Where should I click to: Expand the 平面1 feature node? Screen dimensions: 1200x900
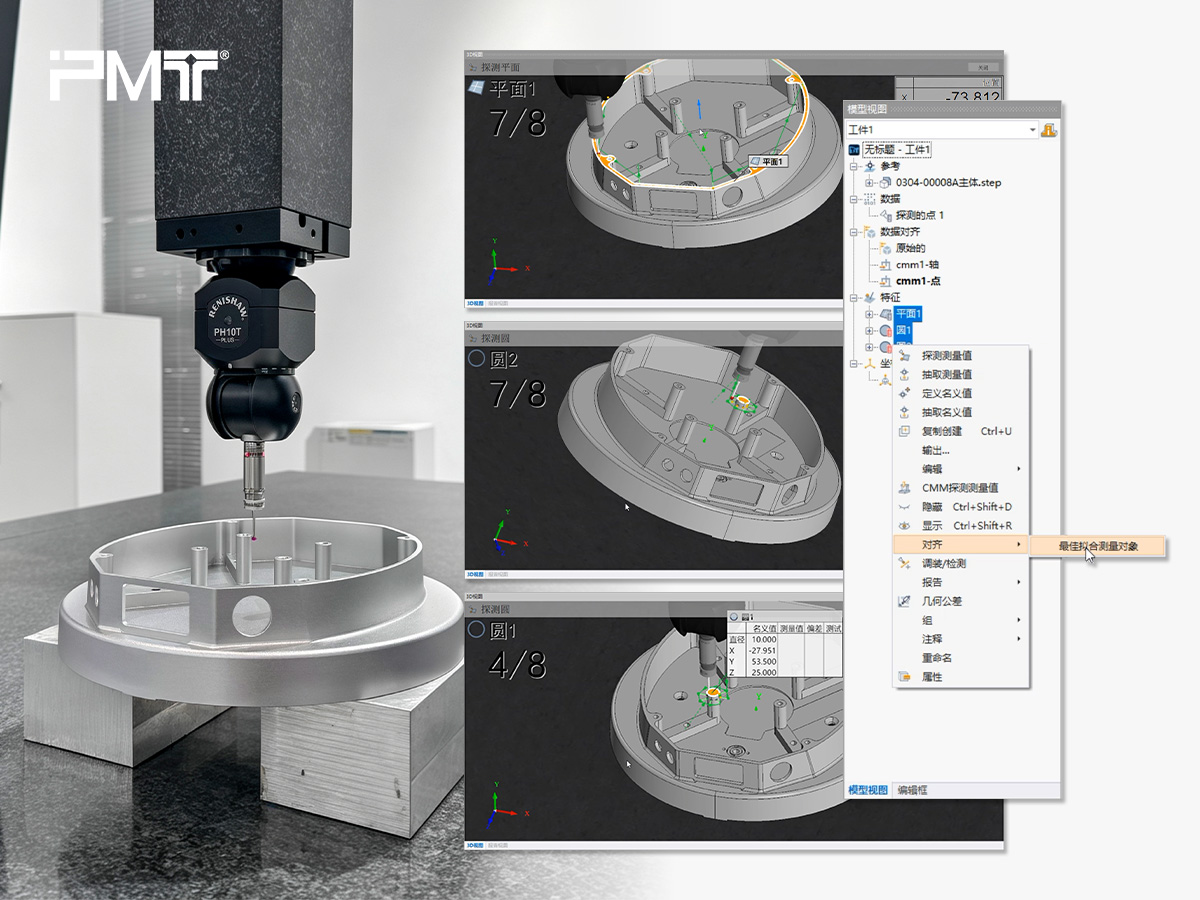tap(870, 315)
